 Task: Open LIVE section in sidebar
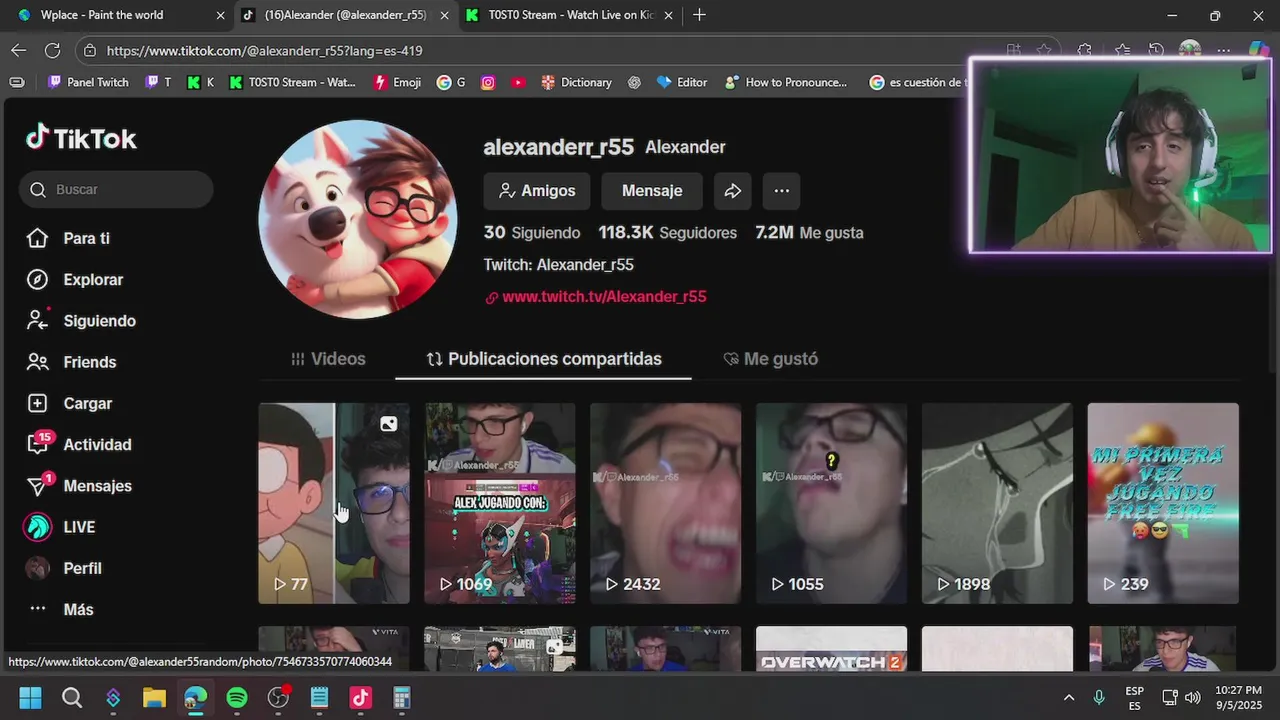pyautogui.click(x=60, y=527)
